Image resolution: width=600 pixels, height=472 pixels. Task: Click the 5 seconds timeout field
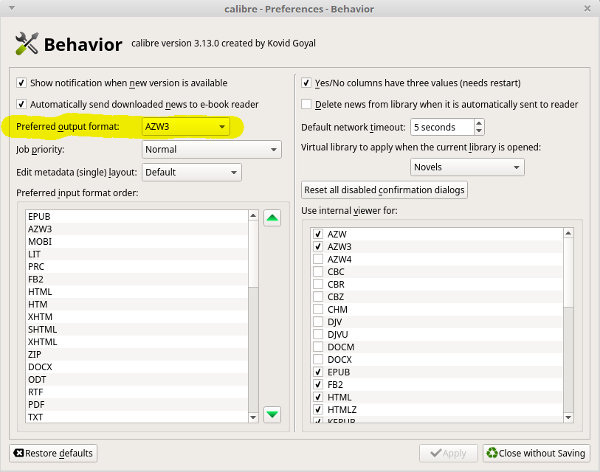442,127
